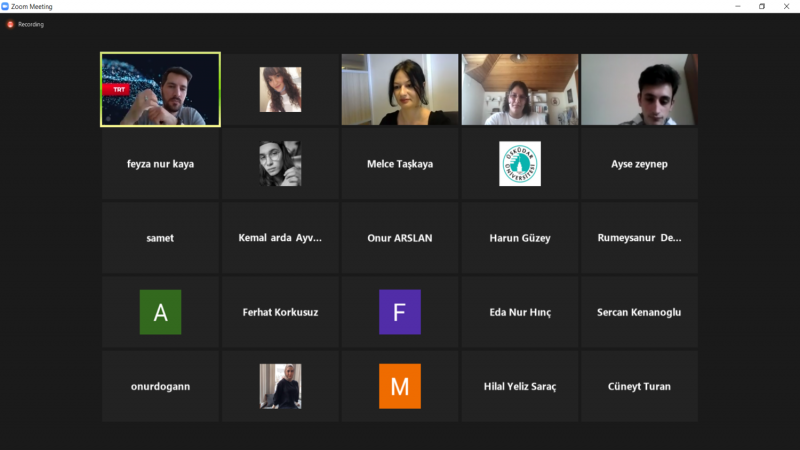The height and width of the screenshot is (450, 800).
Task: Minimize the Zoom Meeting window
Action: coord(735,6)
